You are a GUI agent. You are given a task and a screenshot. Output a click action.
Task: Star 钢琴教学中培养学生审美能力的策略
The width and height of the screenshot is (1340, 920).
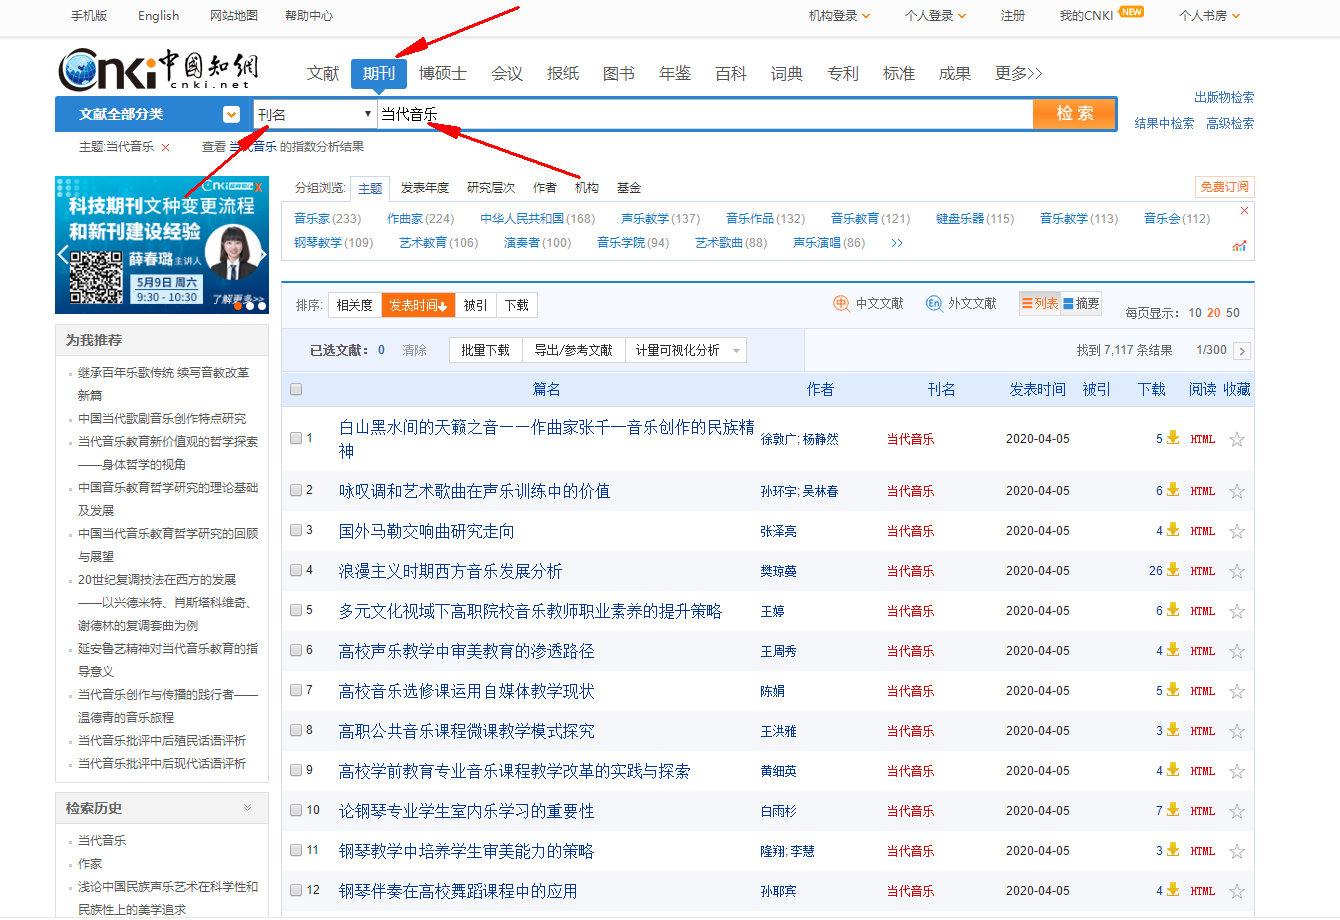[x=1237, y=851]
